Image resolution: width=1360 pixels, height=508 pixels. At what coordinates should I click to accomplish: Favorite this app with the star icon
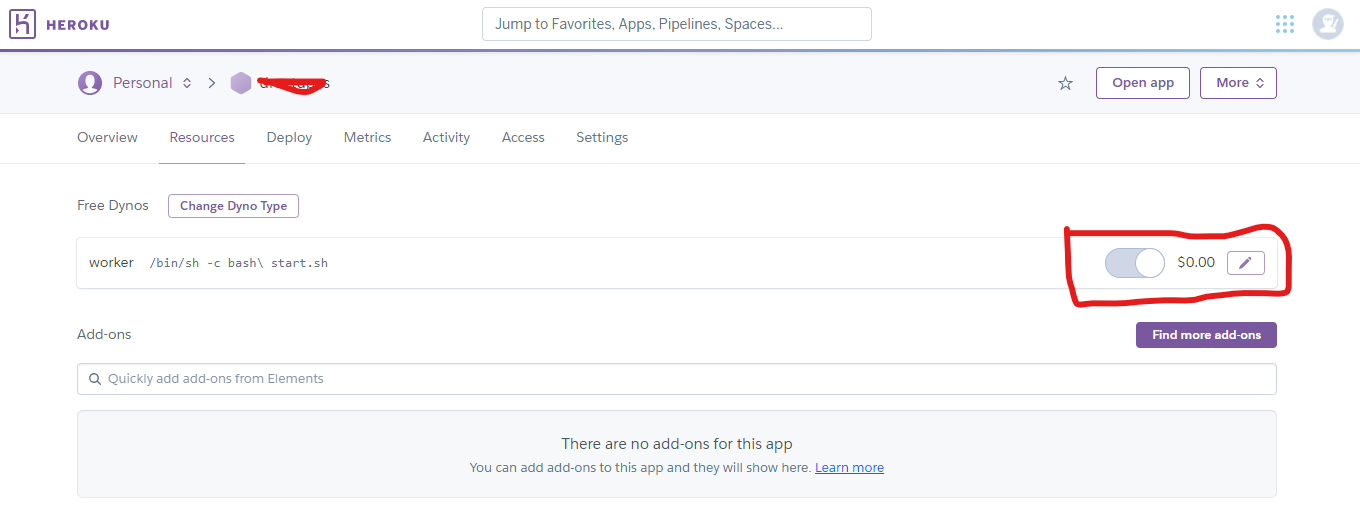pos(1065,83)
